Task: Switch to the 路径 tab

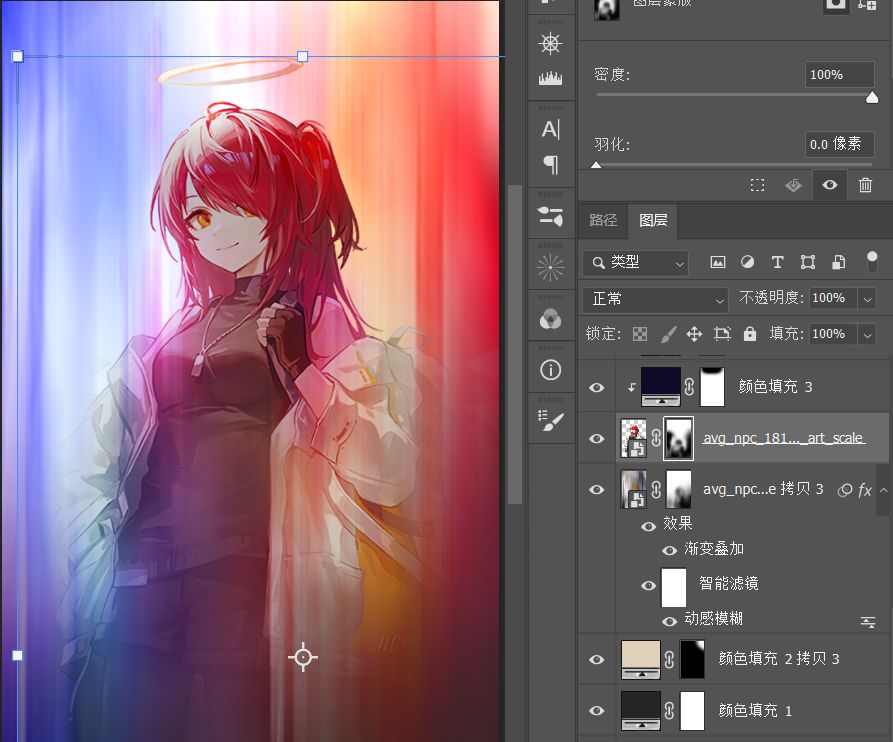Action: point(603,220)
